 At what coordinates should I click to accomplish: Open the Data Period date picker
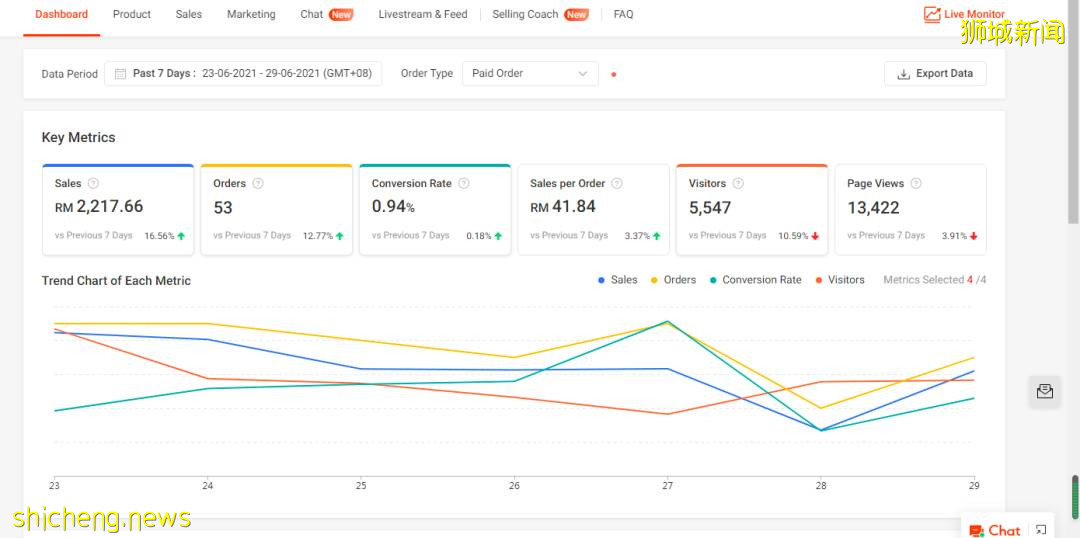click(x=243, y=74)
